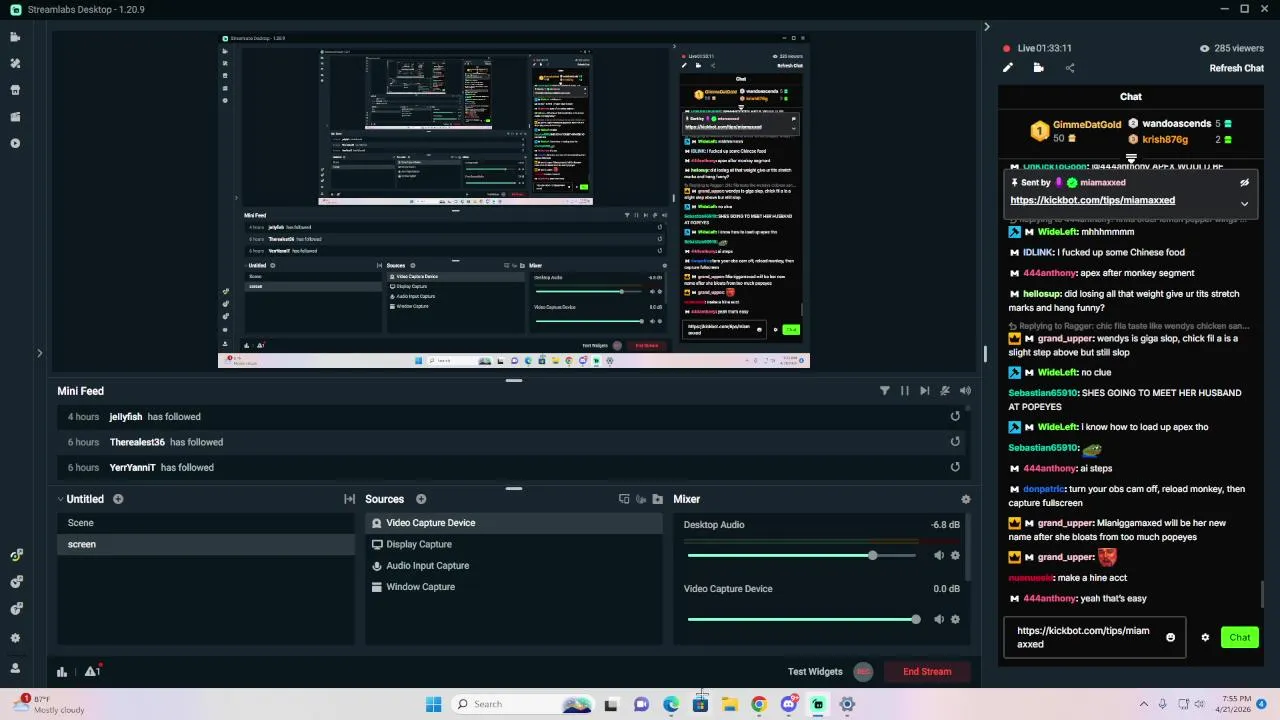Add a source folder icon
This screenshot has width=1280, height=720.
click(x=657, y=499)
